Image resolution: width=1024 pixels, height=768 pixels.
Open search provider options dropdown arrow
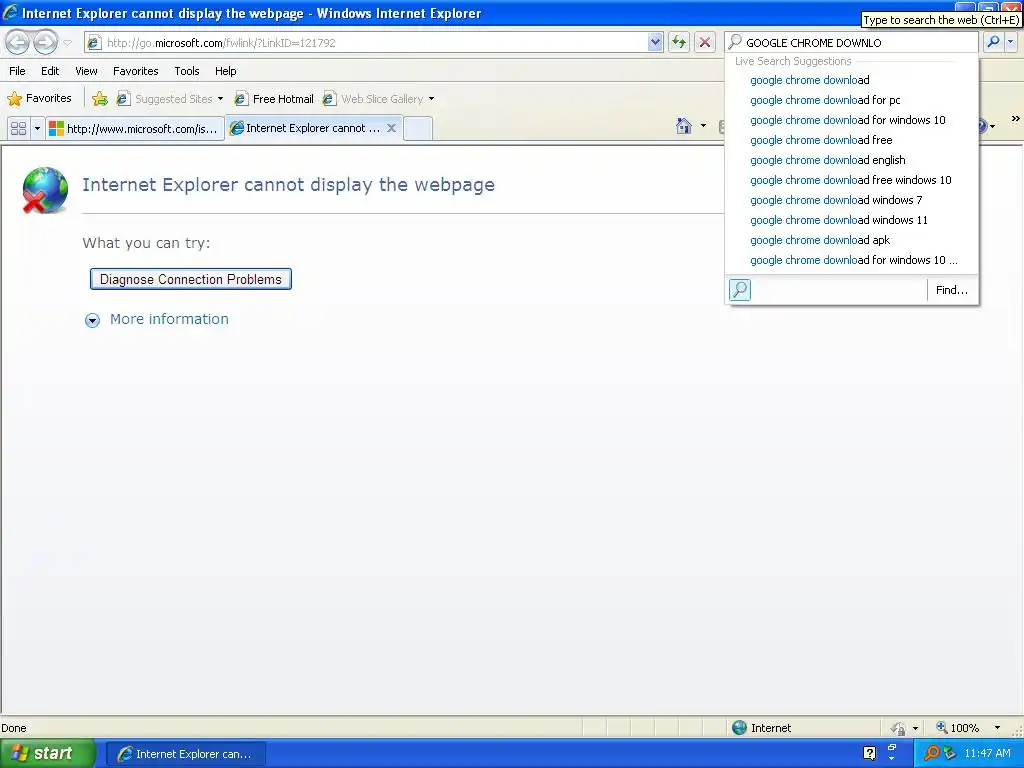coord(1010,42)
